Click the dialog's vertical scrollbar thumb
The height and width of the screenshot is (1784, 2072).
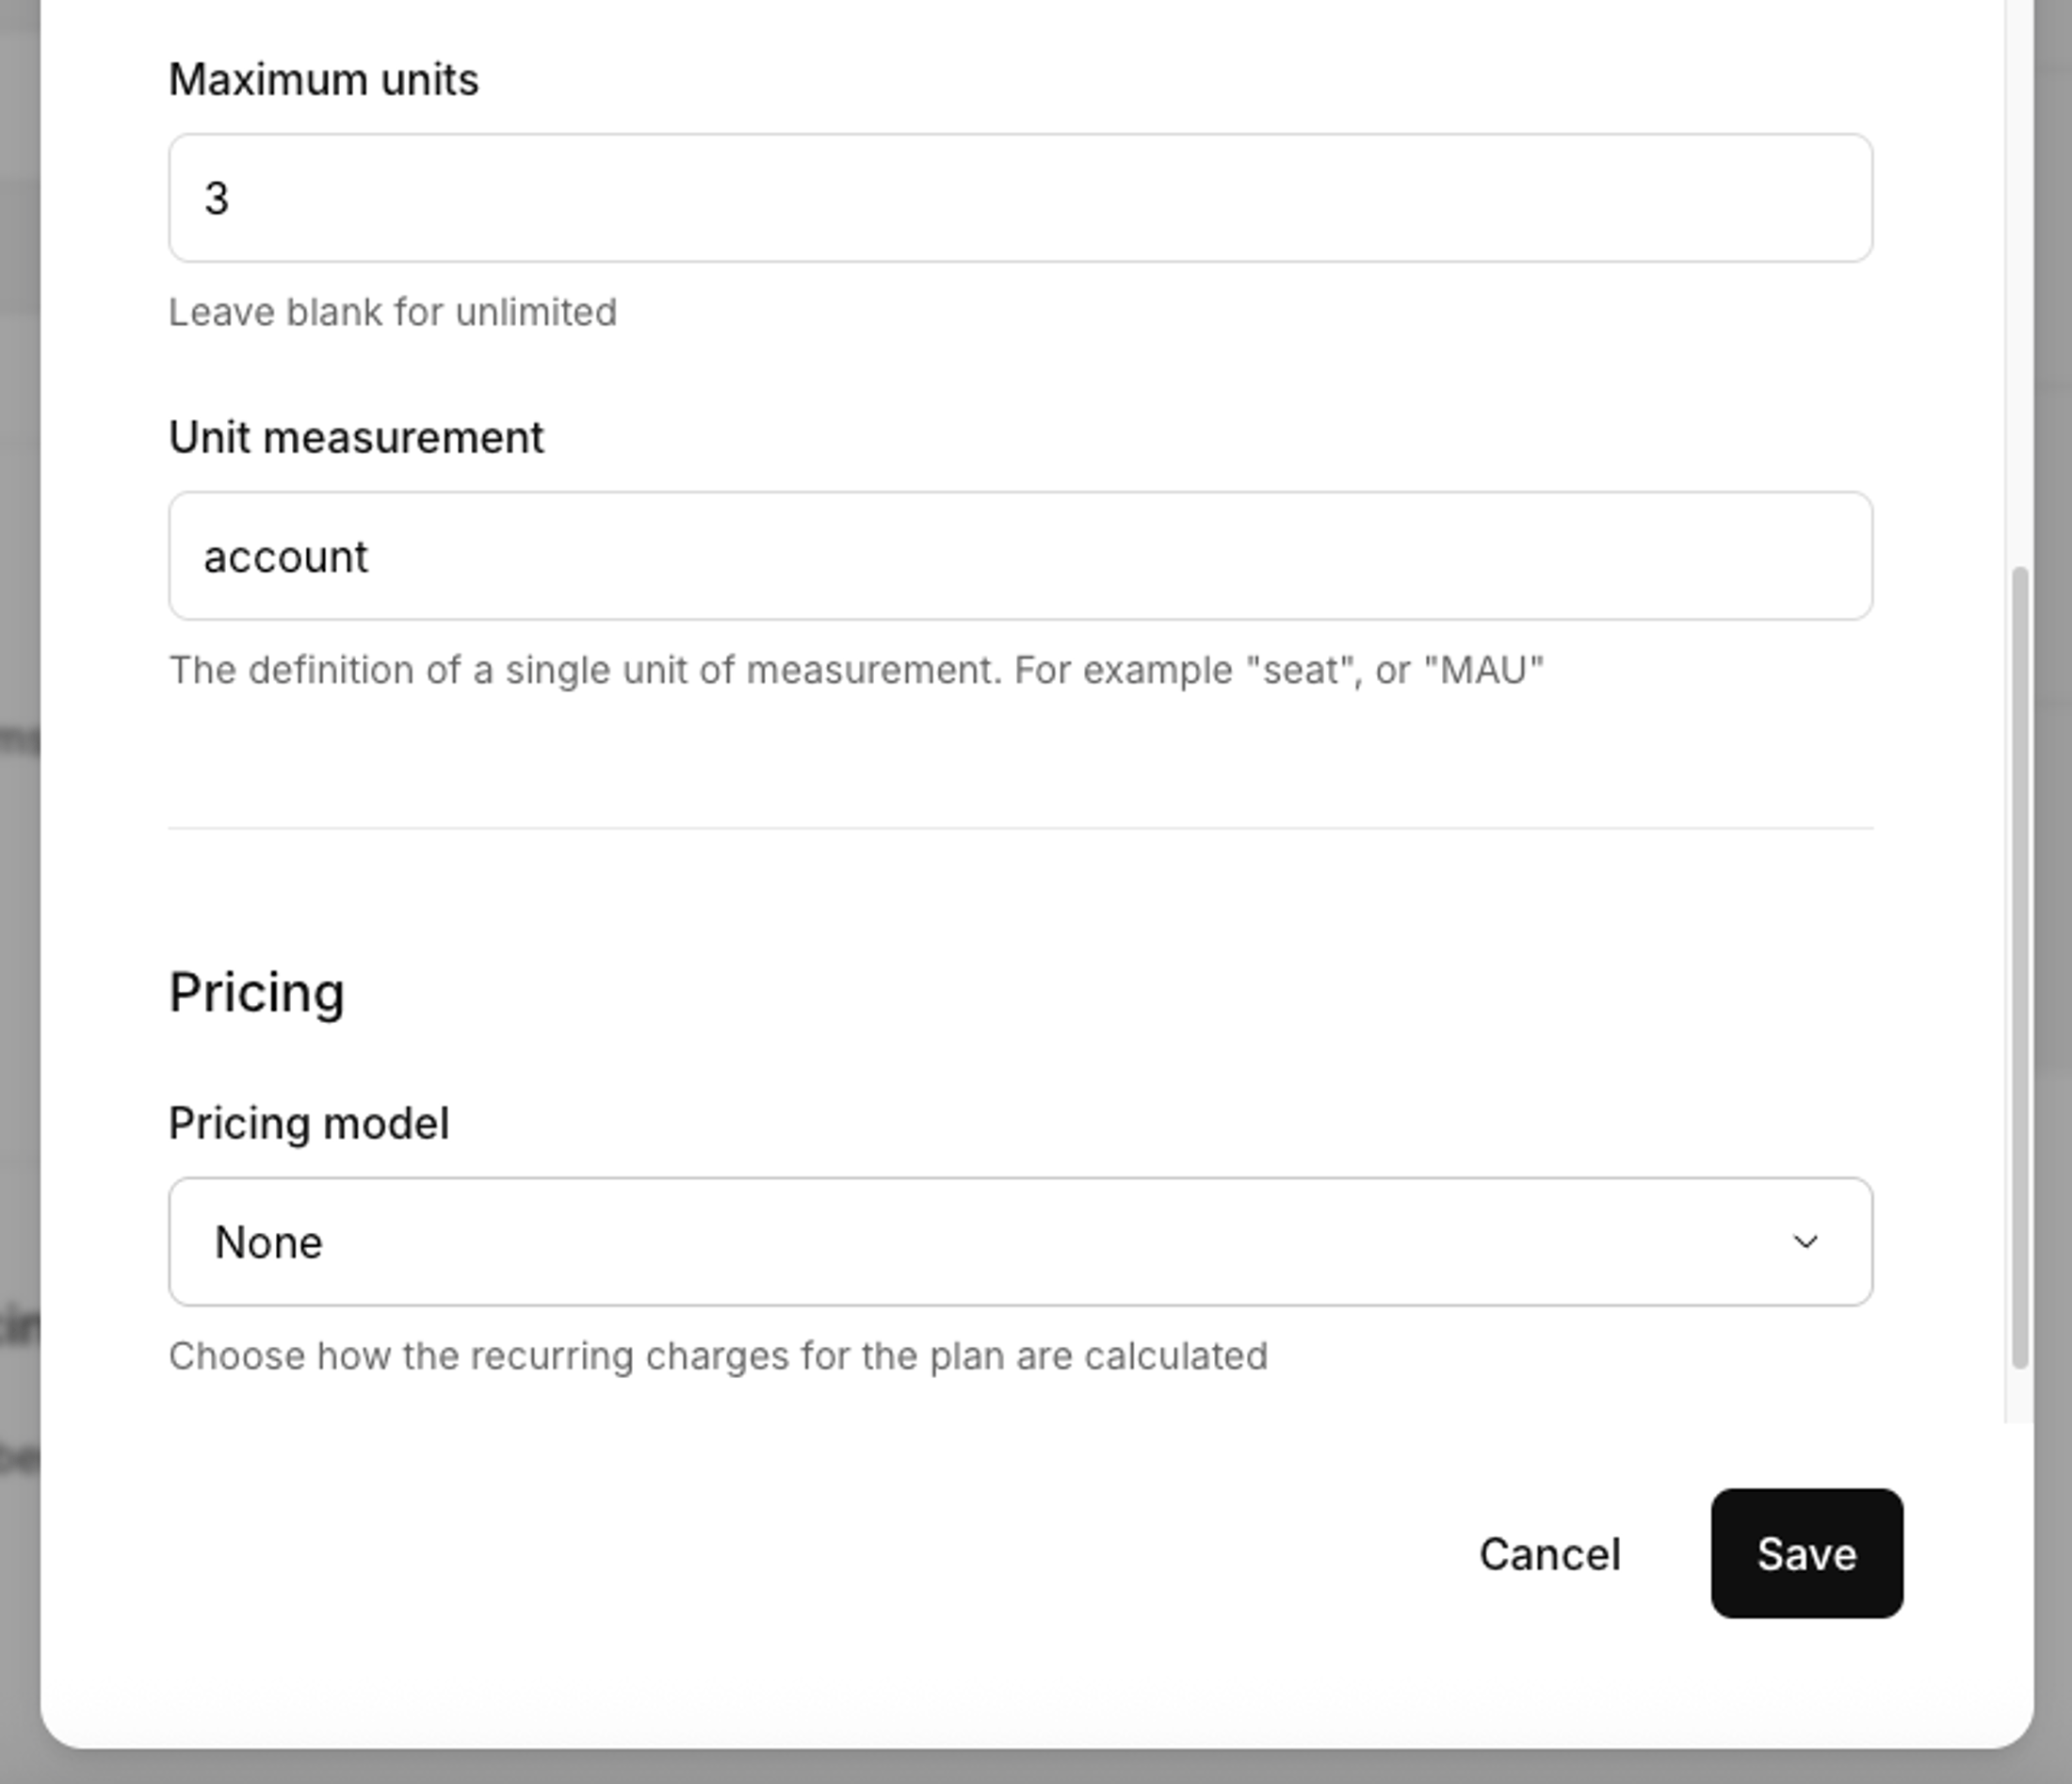(x=2019, y=966)
